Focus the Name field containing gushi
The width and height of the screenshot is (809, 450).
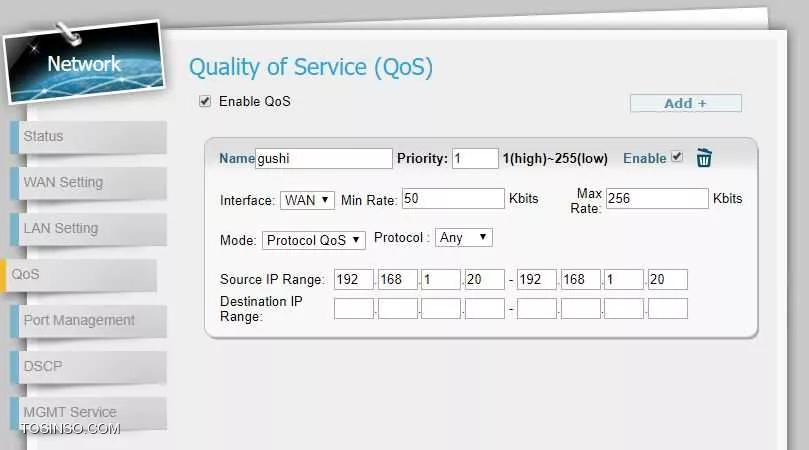323,158
